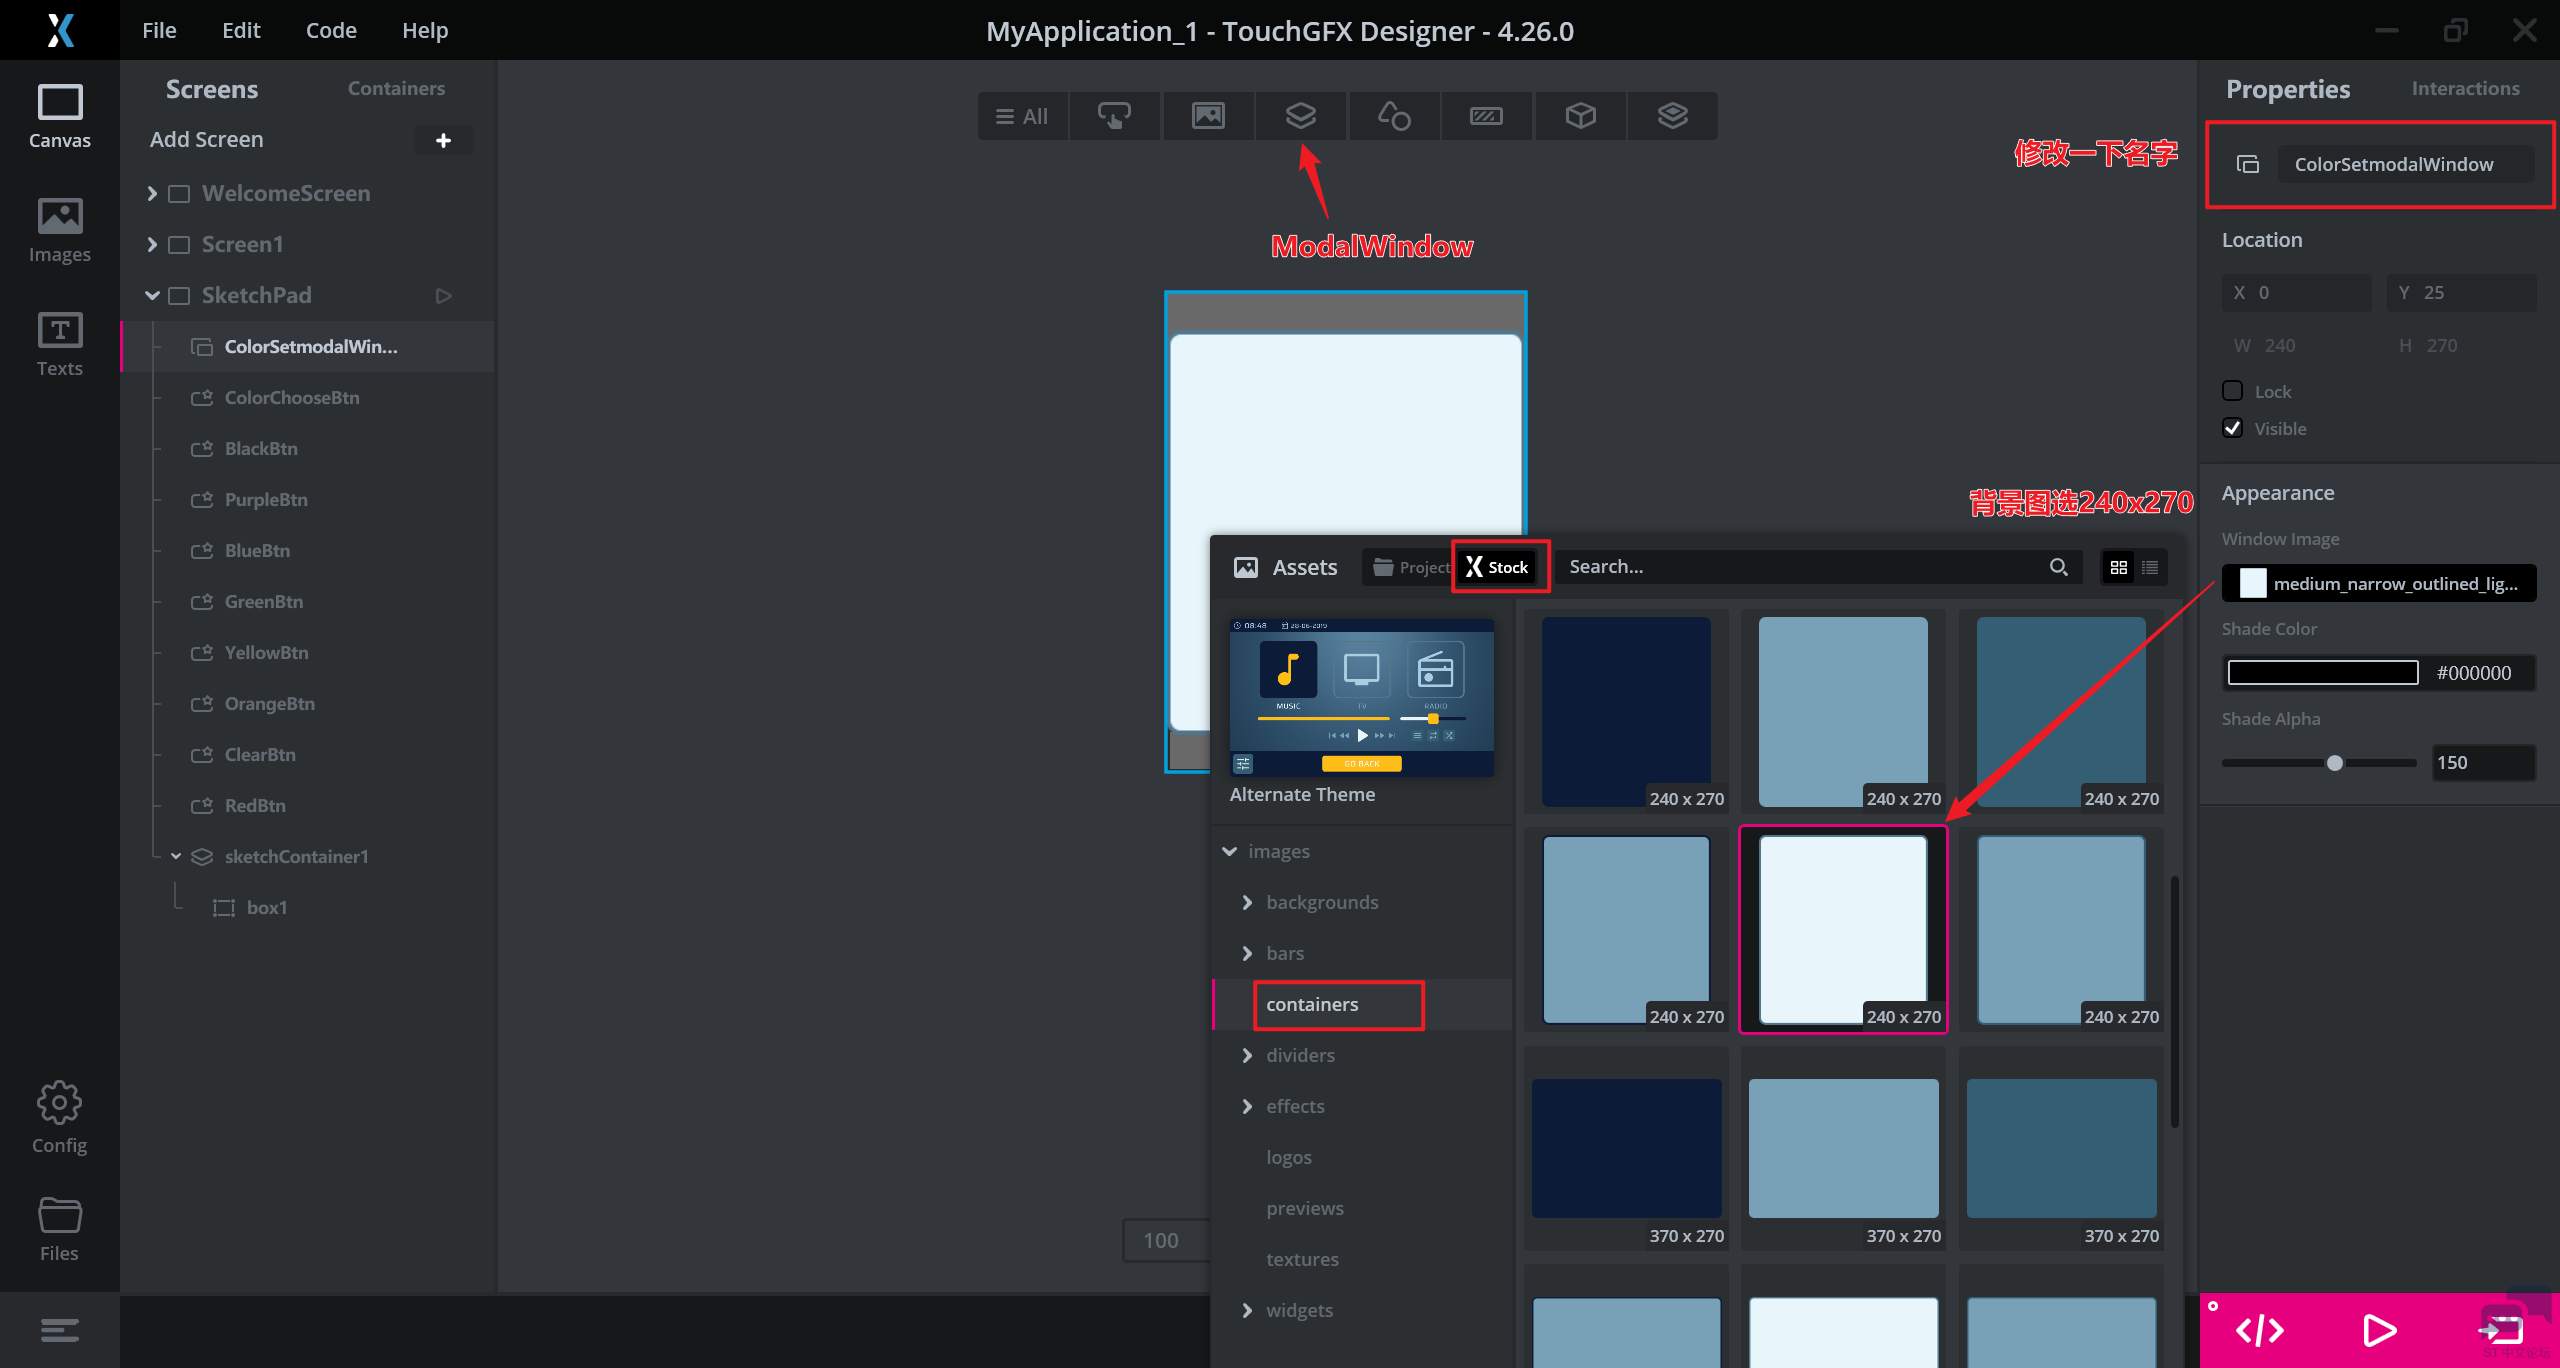Uncheck the Visible checkbox
Image resolution: width=2560 pixels, height=1368 pixels.
click(2232, 428)
